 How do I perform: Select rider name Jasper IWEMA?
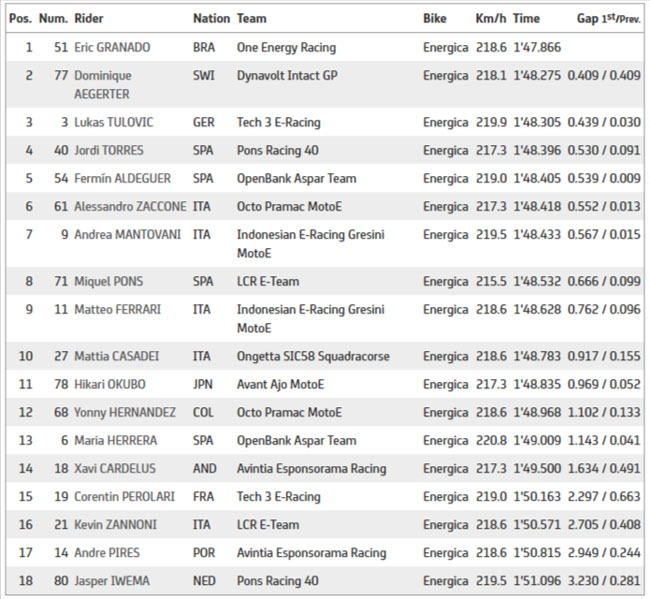[112, 581]
